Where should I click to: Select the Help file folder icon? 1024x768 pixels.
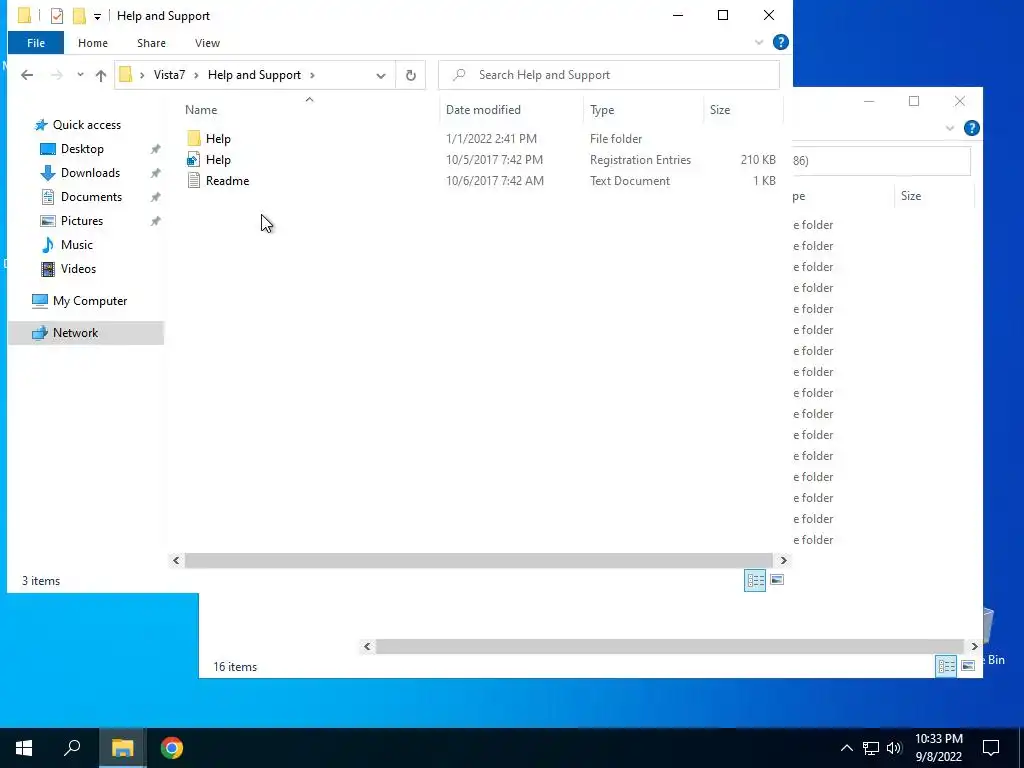(x=194, y=138)
